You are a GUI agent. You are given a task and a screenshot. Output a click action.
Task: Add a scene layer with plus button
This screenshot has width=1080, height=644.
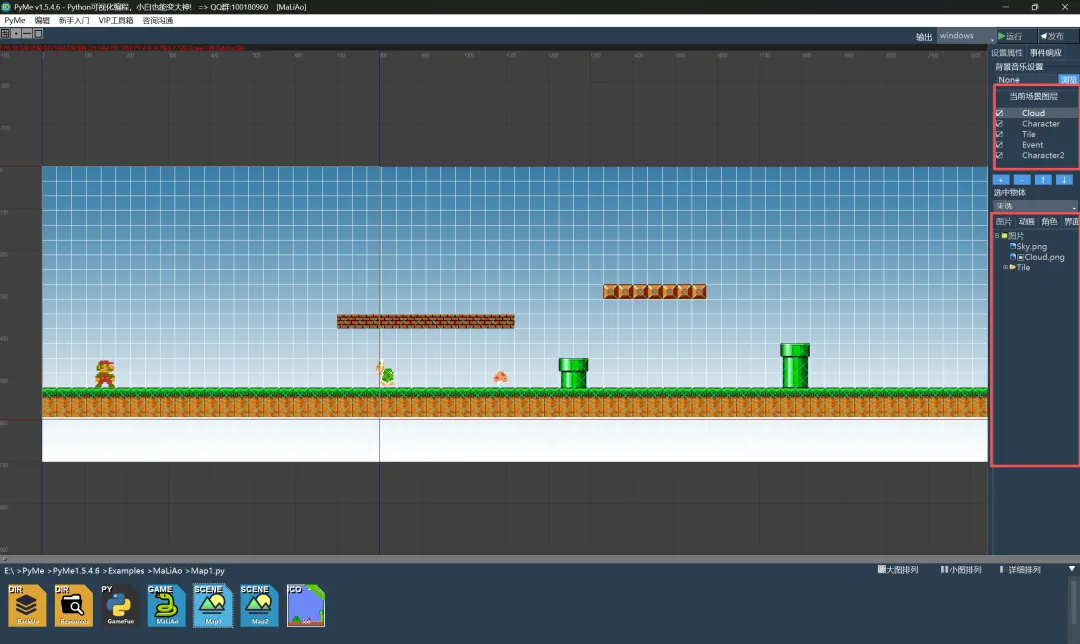(x=1001, y=180)
